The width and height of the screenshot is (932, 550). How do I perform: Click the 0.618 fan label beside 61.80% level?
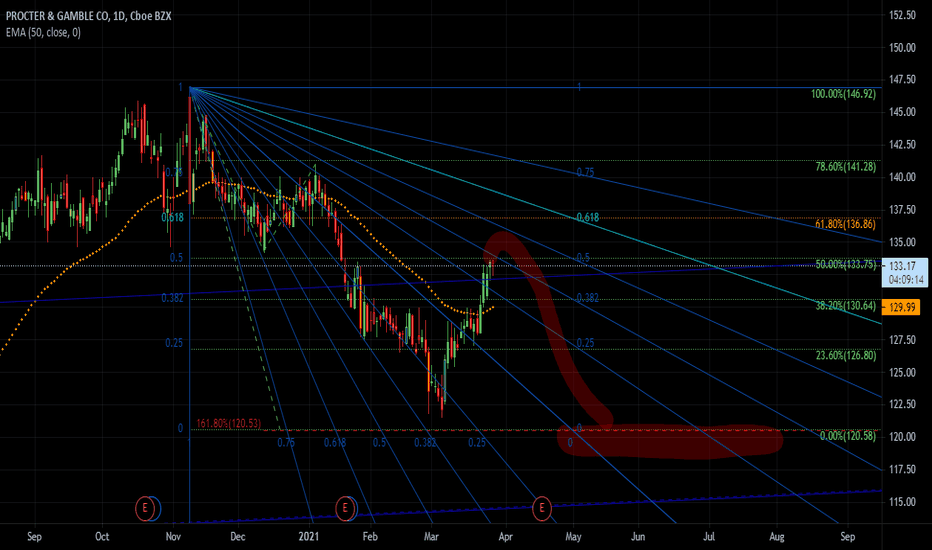(588, 217)
